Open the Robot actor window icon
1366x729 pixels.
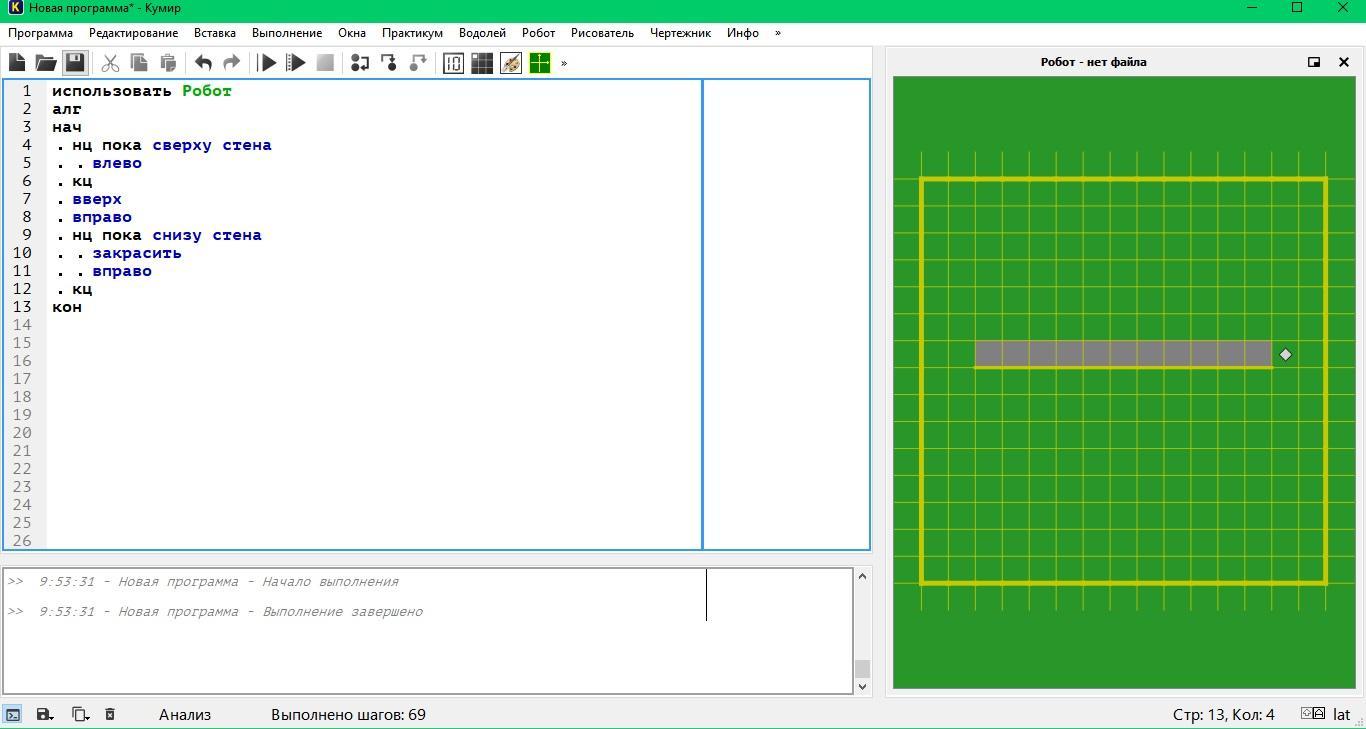482,63
